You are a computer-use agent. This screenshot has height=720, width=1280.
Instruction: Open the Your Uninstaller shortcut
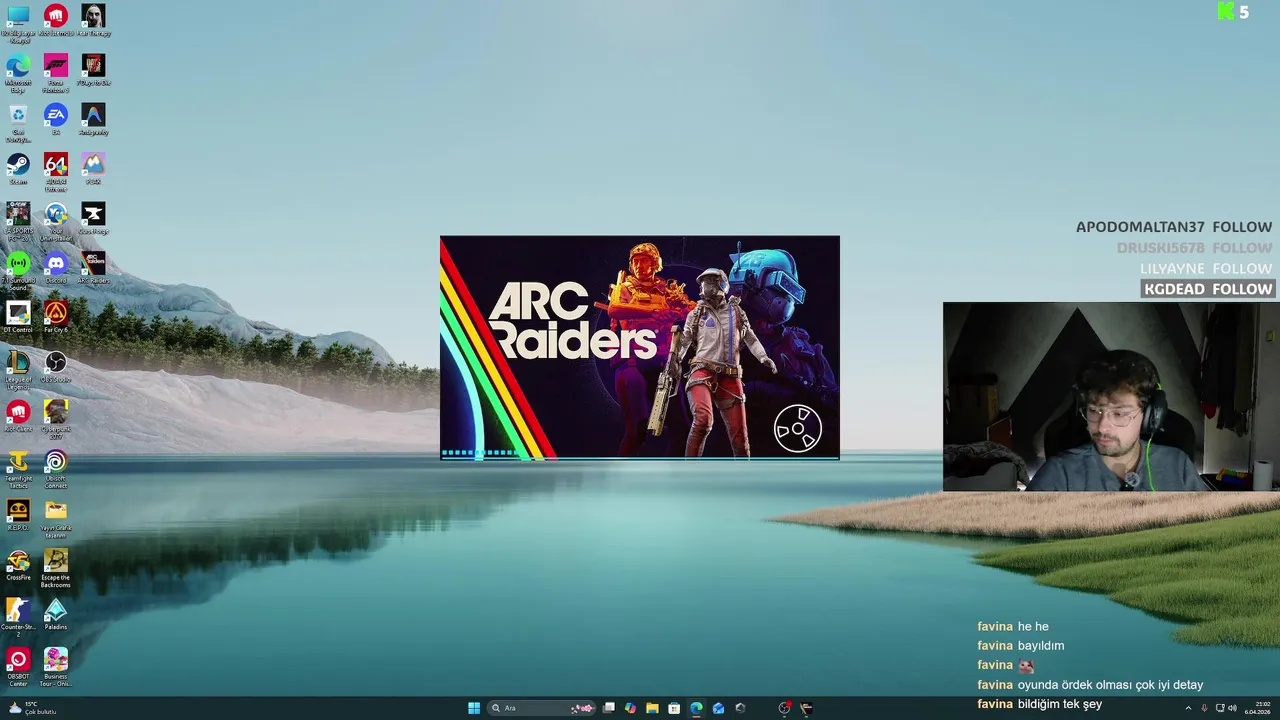(56, 222)
